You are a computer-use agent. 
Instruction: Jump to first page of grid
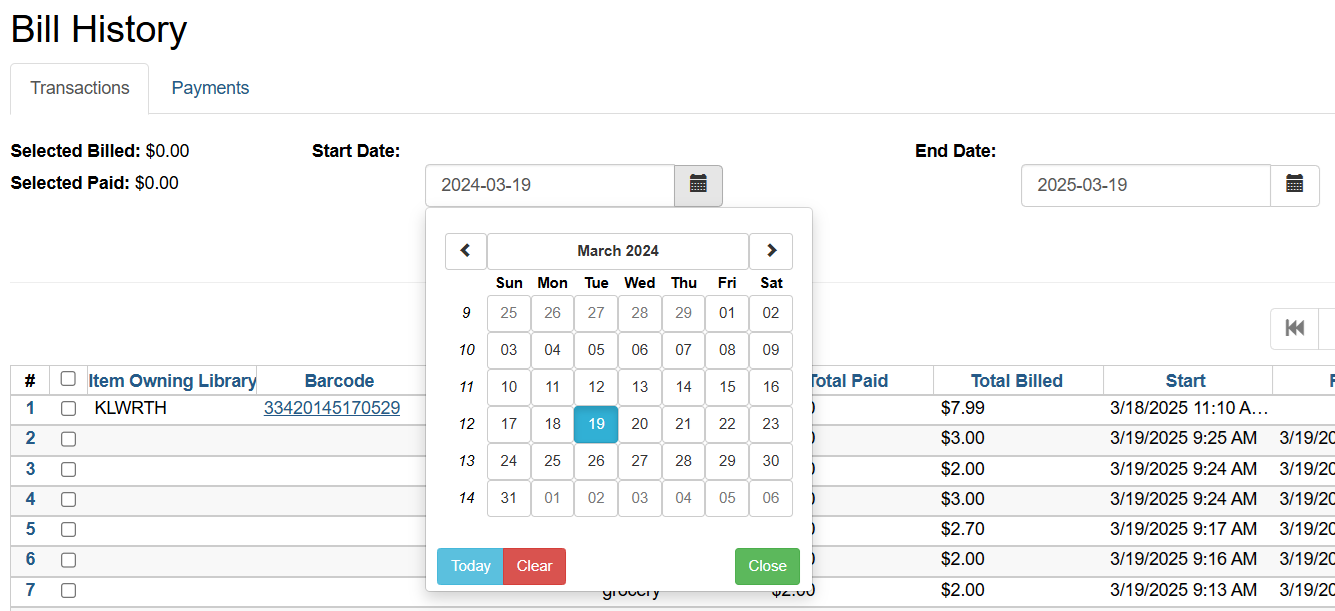[x=1294, y=329]
